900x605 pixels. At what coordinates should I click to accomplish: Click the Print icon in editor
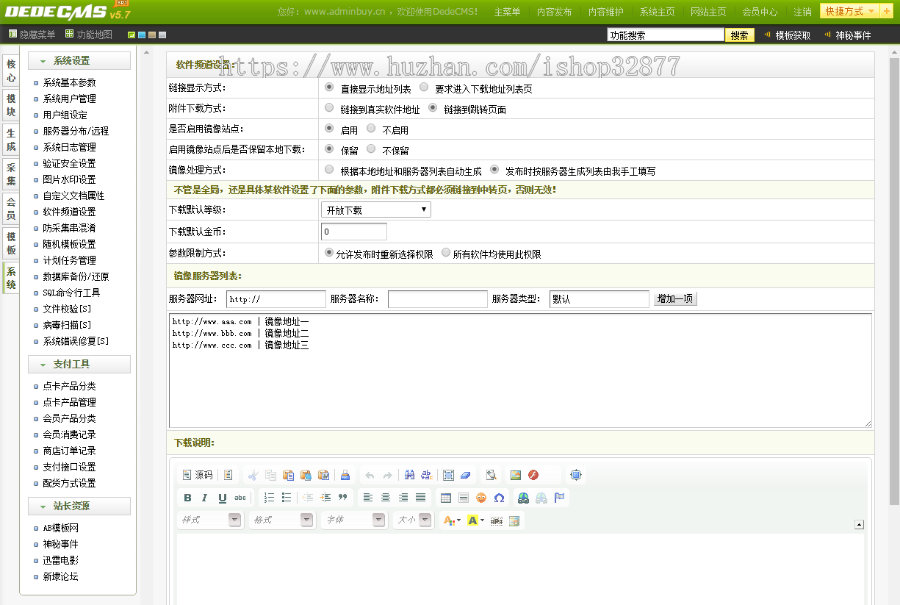click(345, 475)
